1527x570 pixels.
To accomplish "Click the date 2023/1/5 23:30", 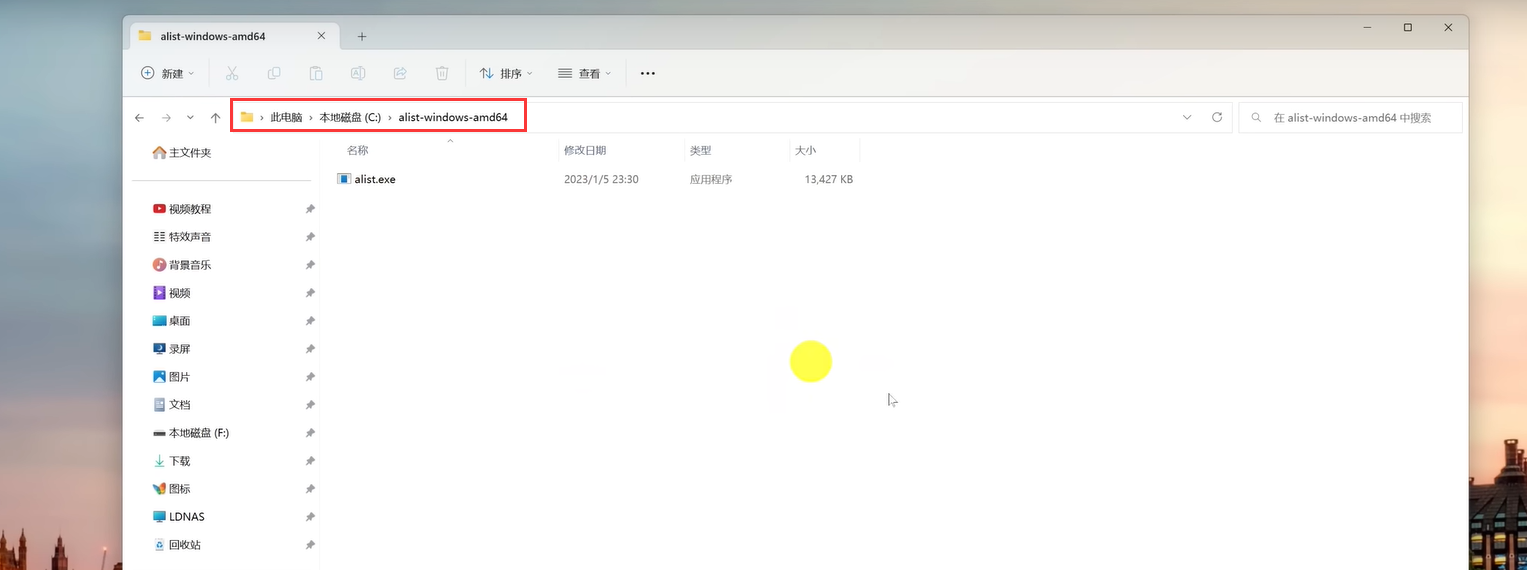I will (601, 179).
